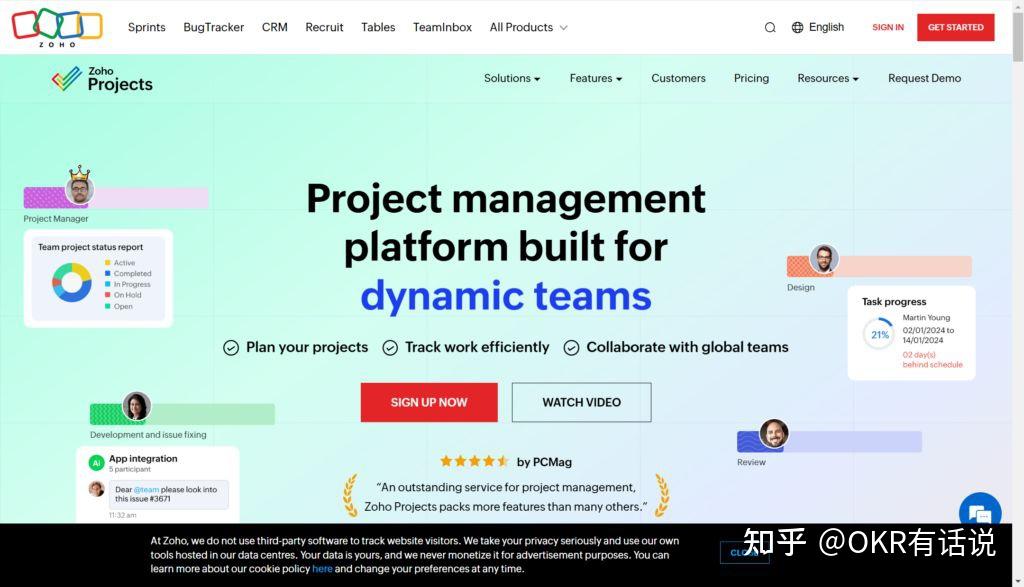Click the WATCH VIDEO button

(581, 402)
